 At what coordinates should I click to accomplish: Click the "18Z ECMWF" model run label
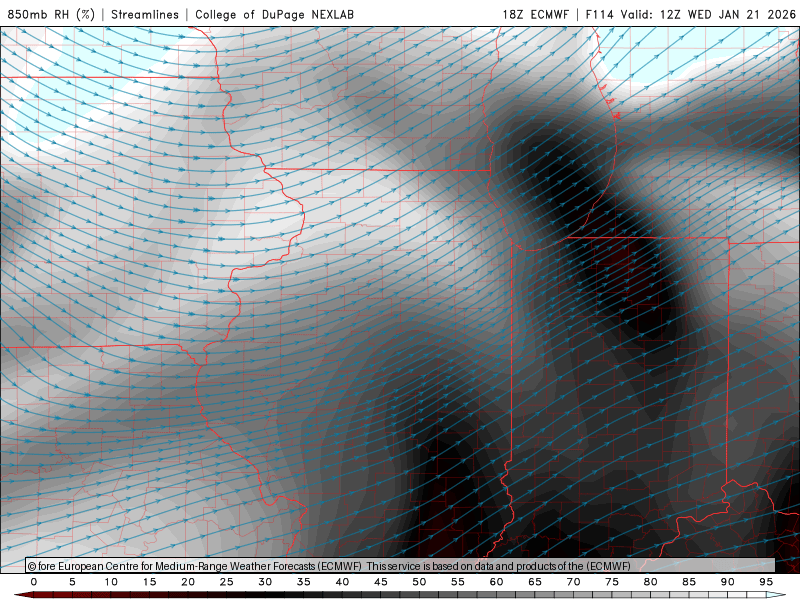click(535, 14)
